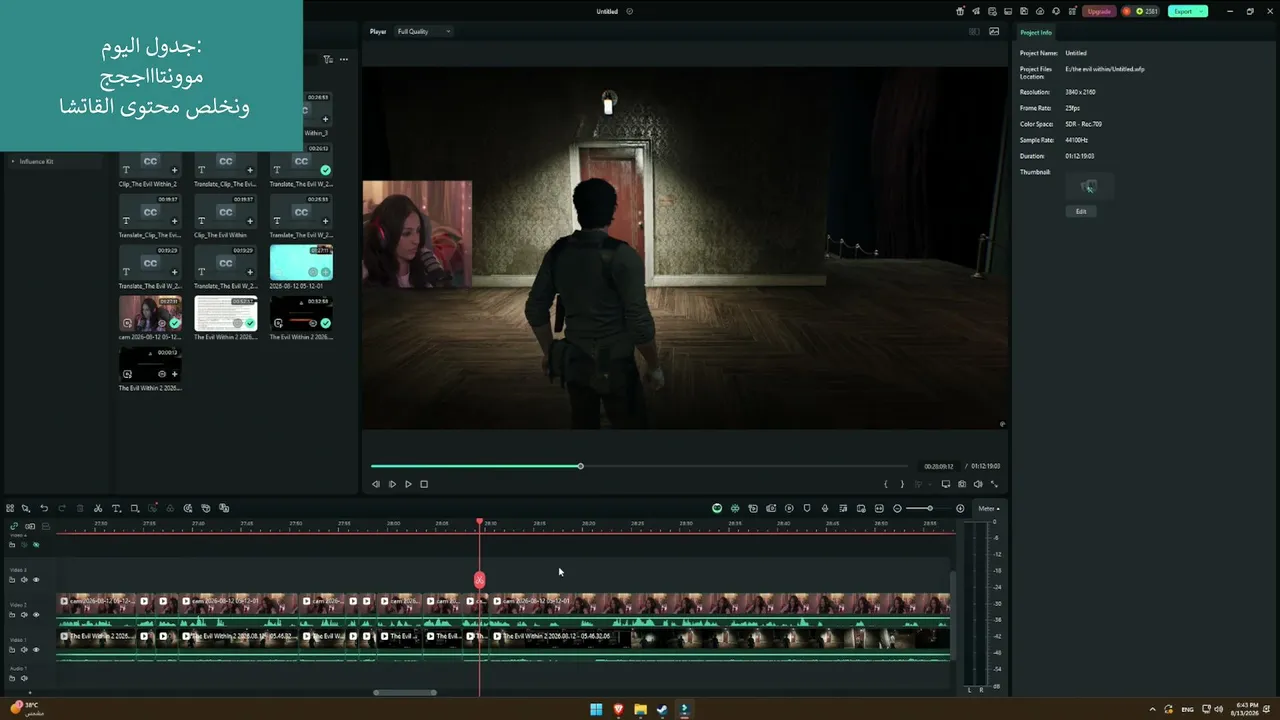The width and height of the screenshot is (1280, 720).
Task: Show the hidden Video 4 track
Action: [36, 544]
